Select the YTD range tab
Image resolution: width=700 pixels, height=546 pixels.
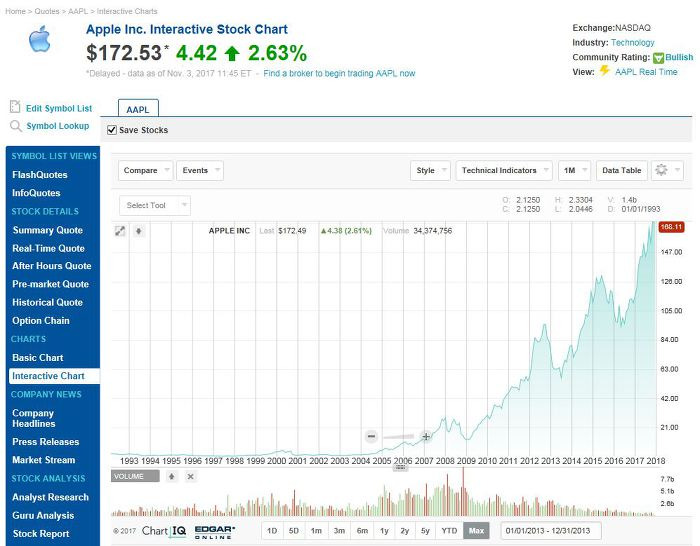click(449, 531)
